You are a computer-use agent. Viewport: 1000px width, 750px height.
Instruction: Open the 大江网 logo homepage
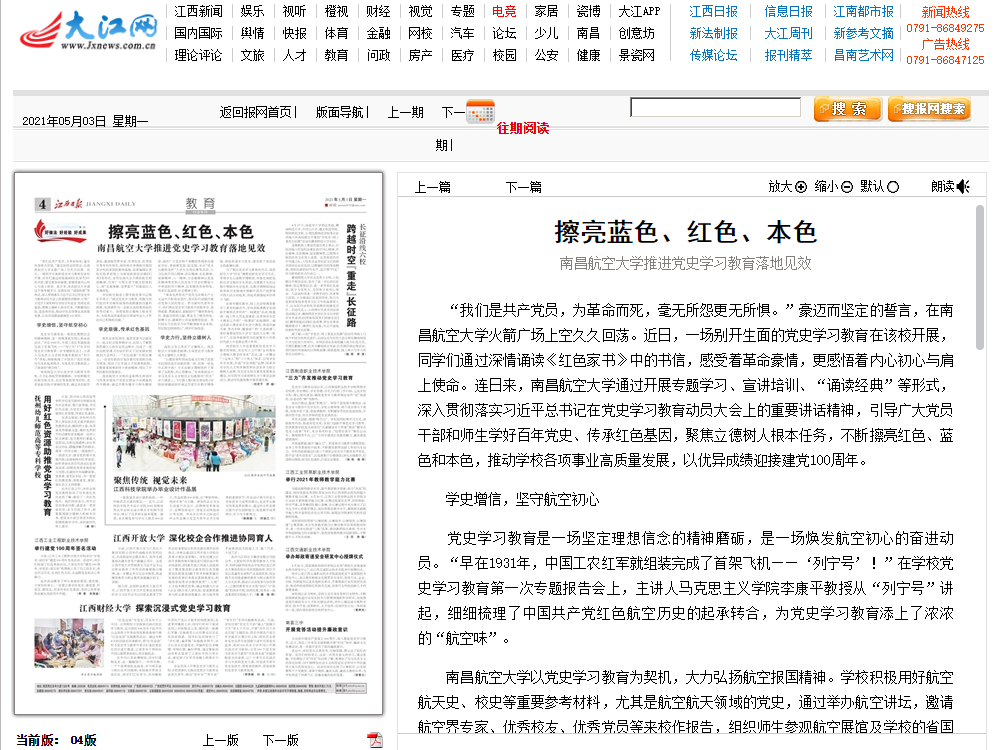(90, 32)
